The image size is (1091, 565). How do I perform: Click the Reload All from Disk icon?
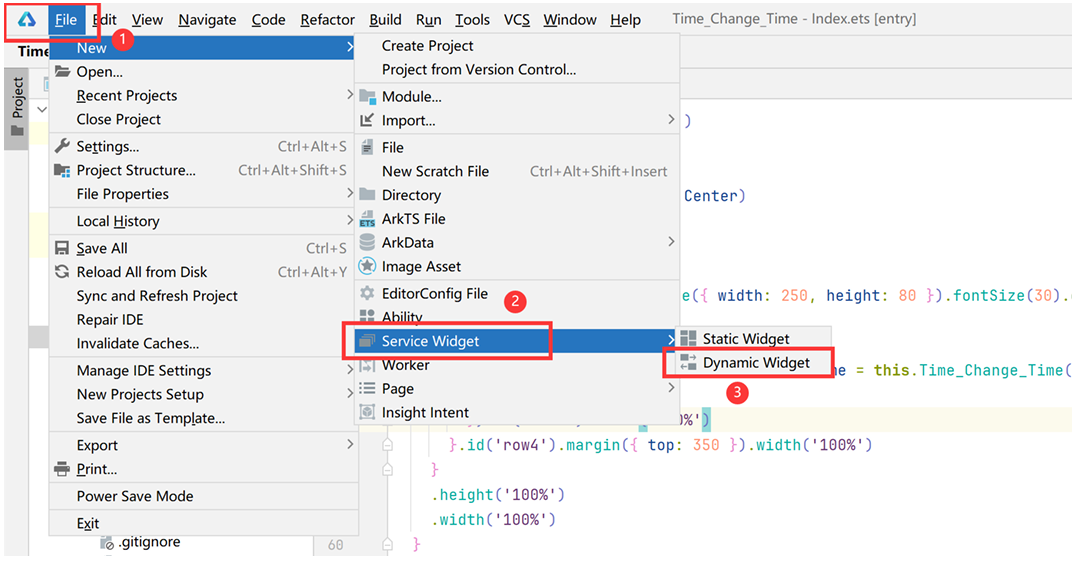pos(62,271)
